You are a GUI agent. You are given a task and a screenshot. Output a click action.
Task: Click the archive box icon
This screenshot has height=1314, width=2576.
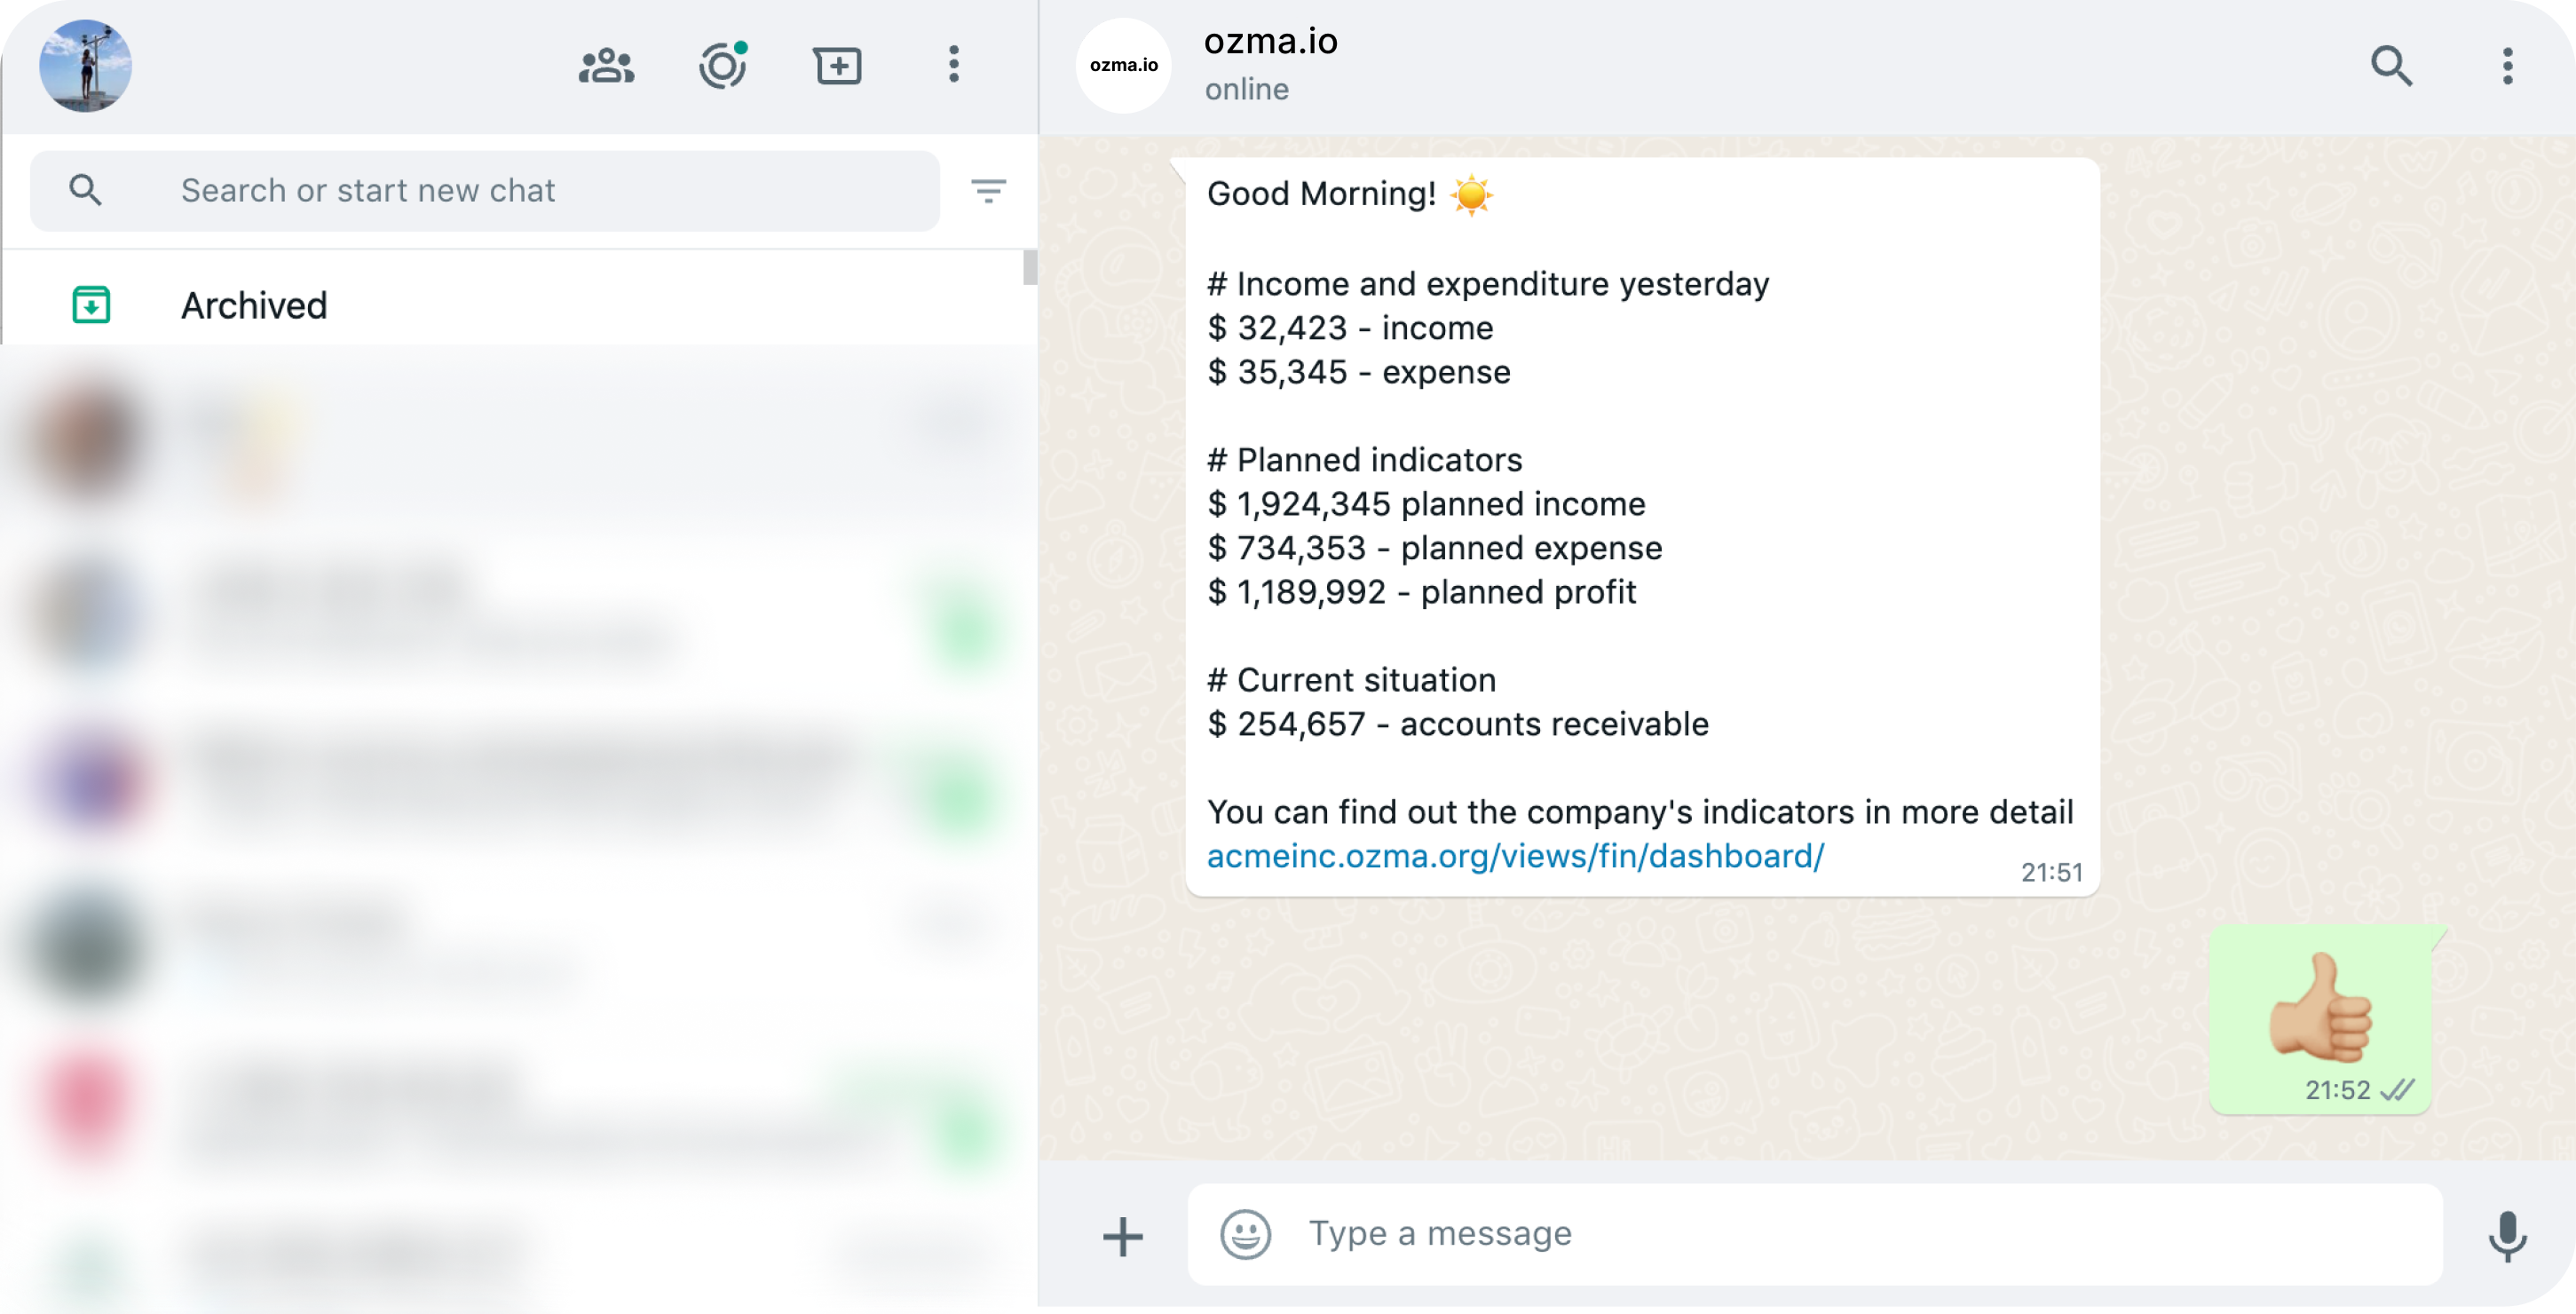91,305
